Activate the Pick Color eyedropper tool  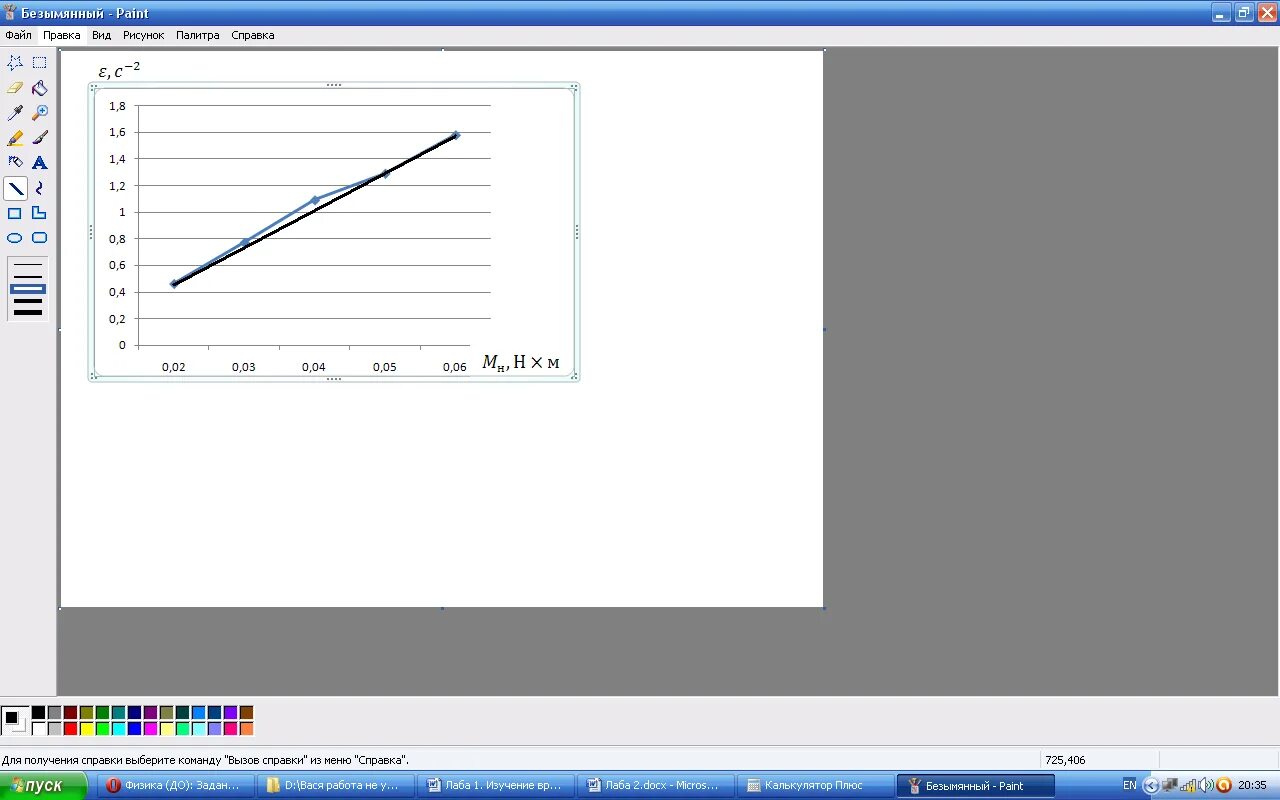tap(15, 113)
